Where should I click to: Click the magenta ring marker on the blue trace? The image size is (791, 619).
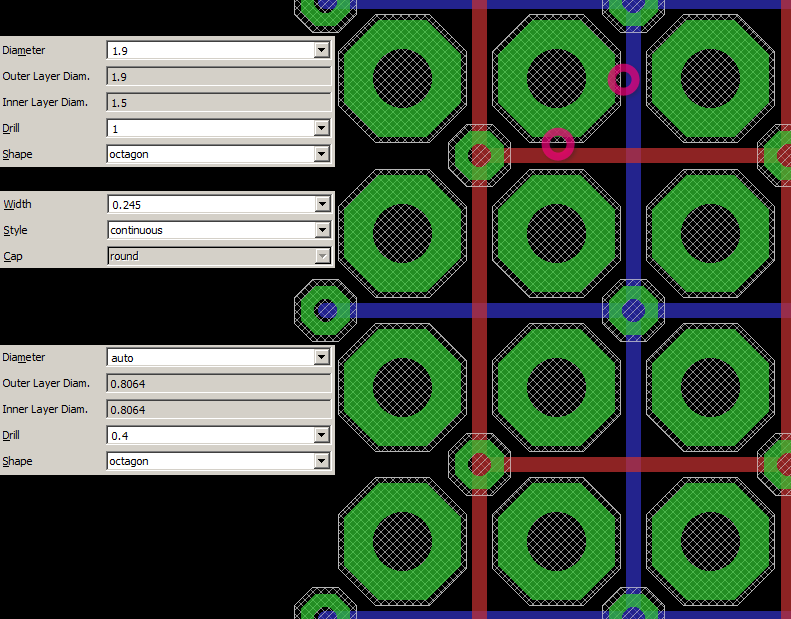point(624,80)
